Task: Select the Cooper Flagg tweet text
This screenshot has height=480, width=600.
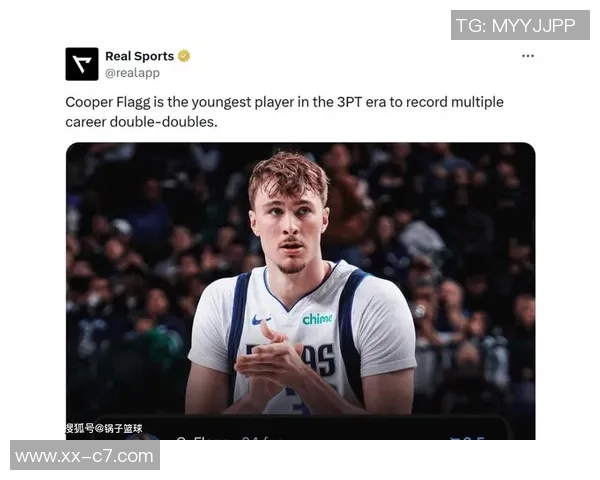Action: pos(284,112)
